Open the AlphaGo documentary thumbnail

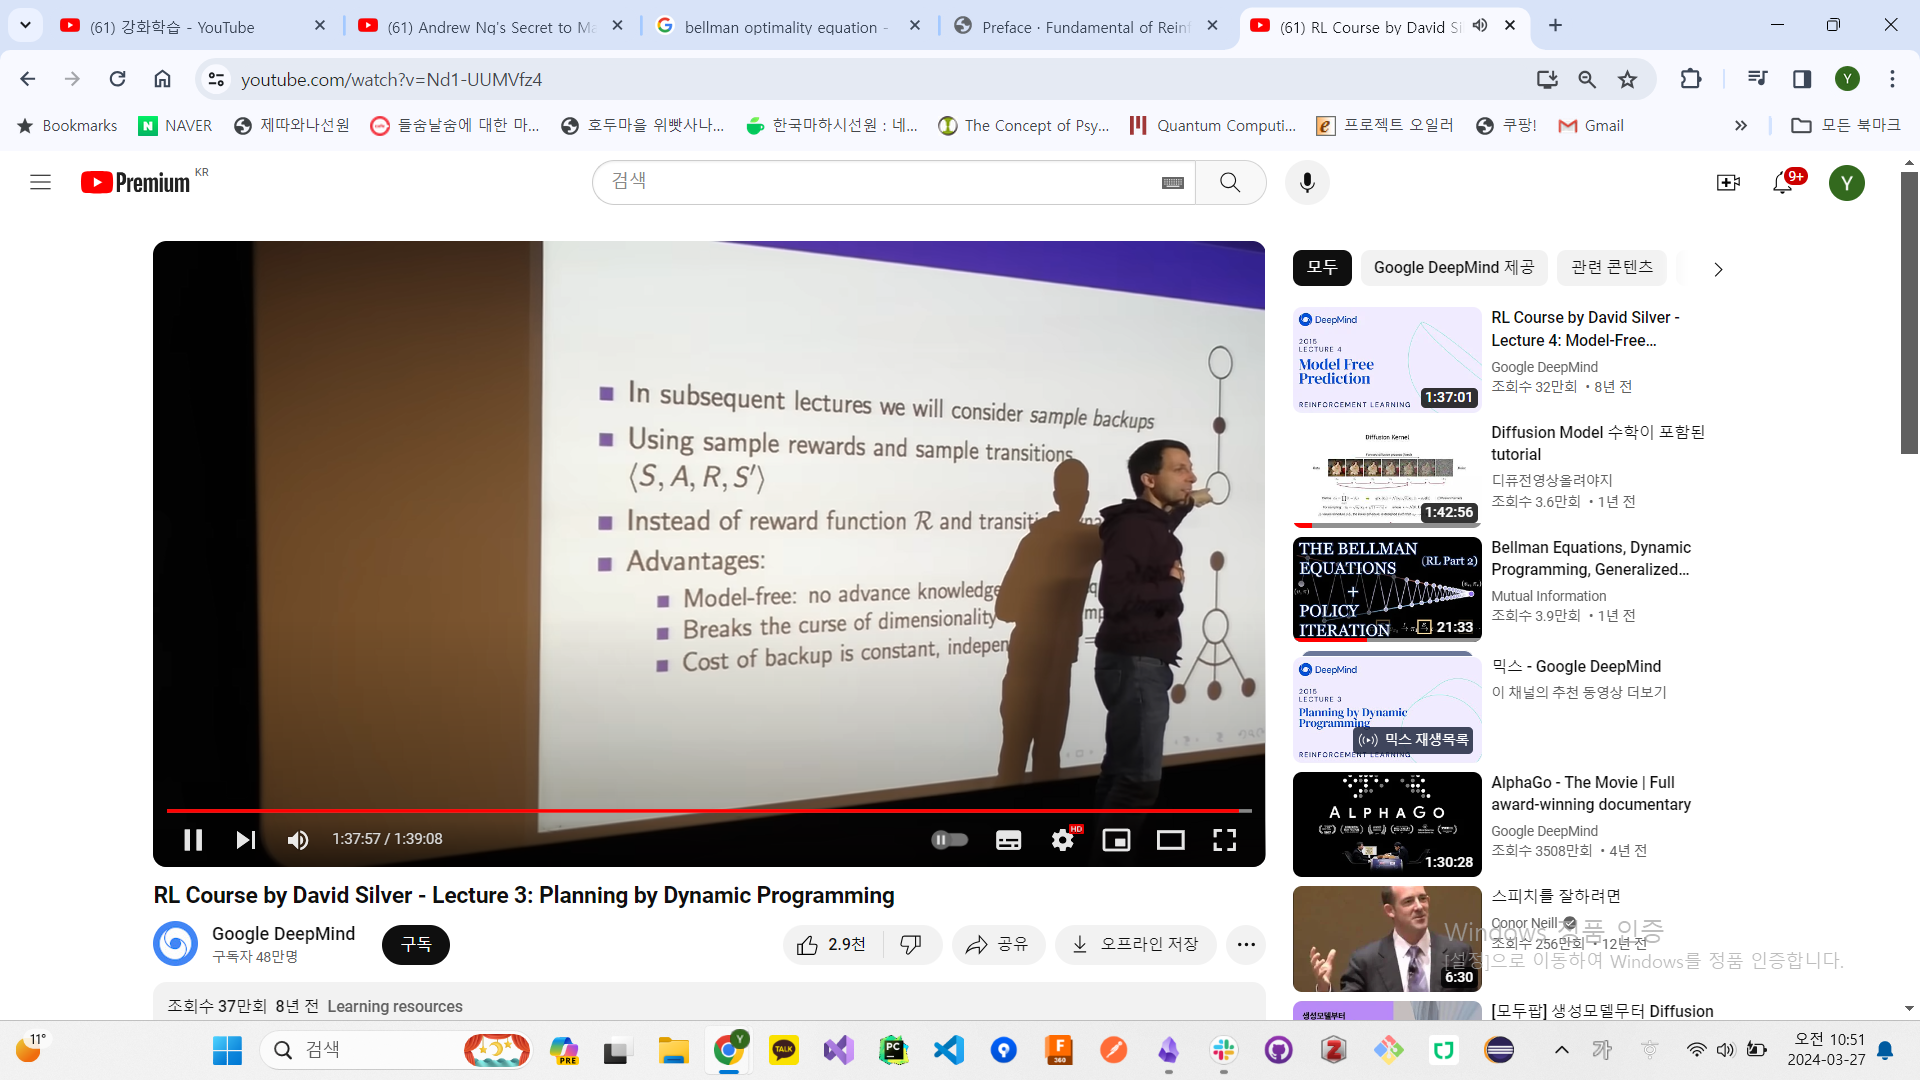pos(1386,824)
